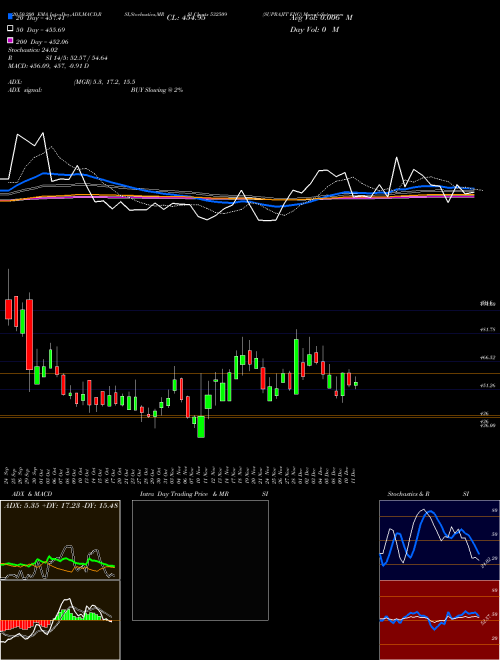Click the 'ADX & MACD' panel title
The image size is (500, 660).
(x=32, y=494)
